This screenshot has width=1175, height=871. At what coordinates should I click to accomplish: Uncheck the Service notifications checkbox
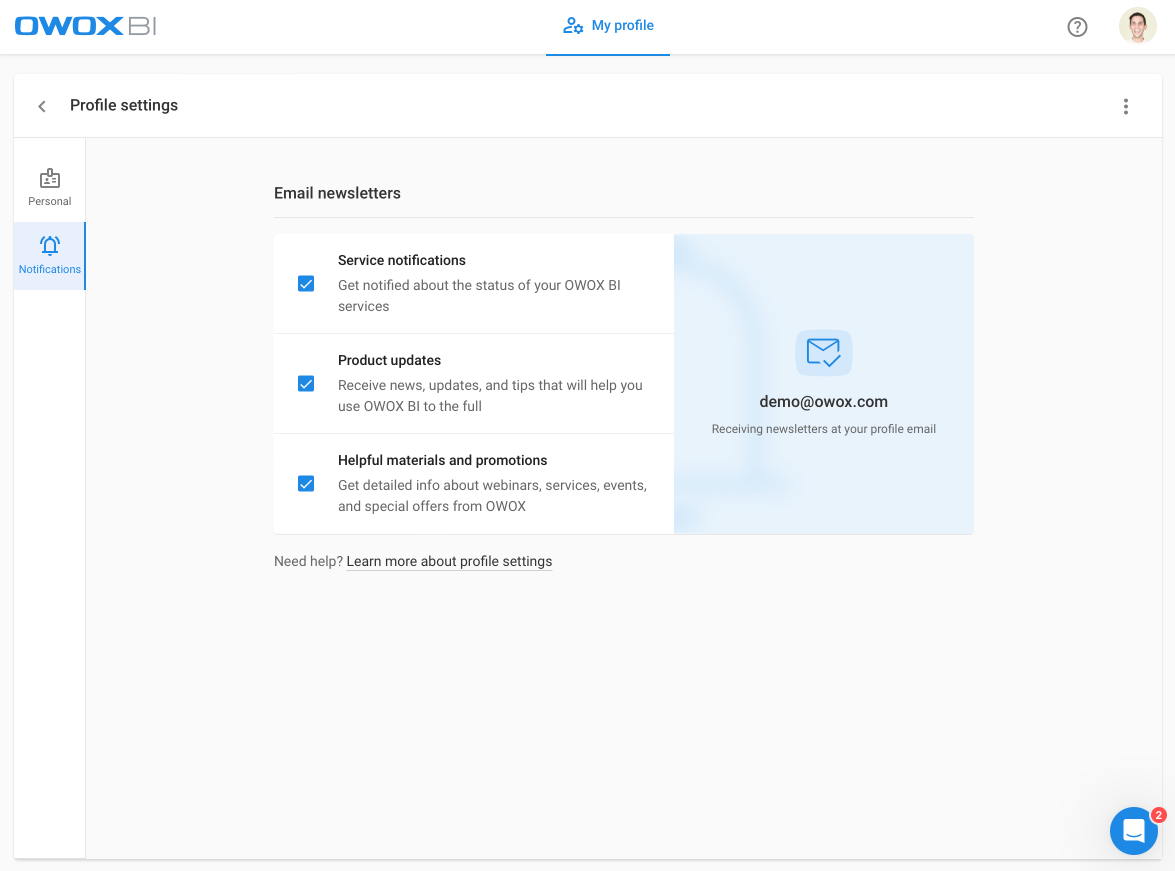[x=306, y=283]
